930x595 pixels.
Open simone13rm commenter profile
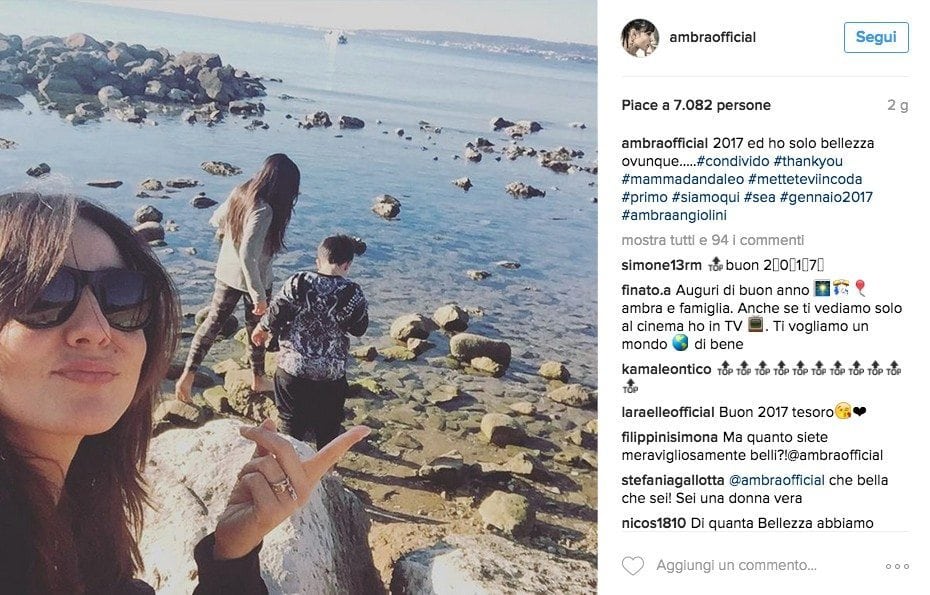[661, 265]
